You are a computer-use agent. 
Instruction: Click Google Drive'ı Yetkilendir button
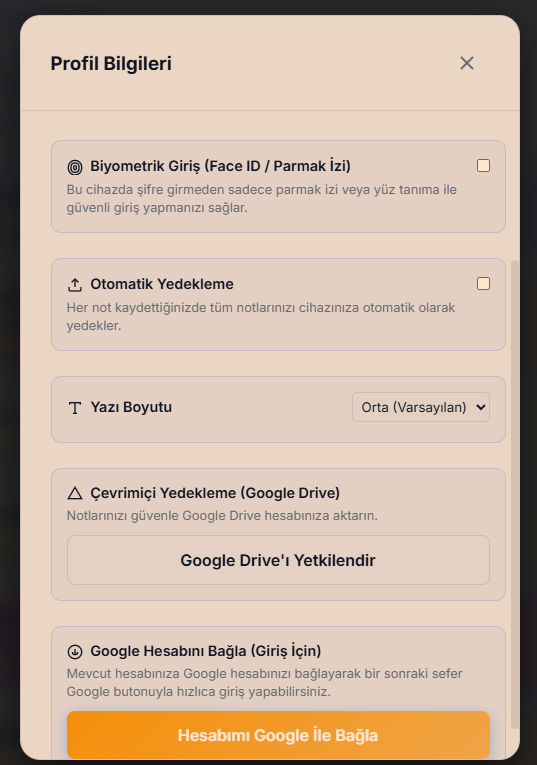tap(278, 560)
